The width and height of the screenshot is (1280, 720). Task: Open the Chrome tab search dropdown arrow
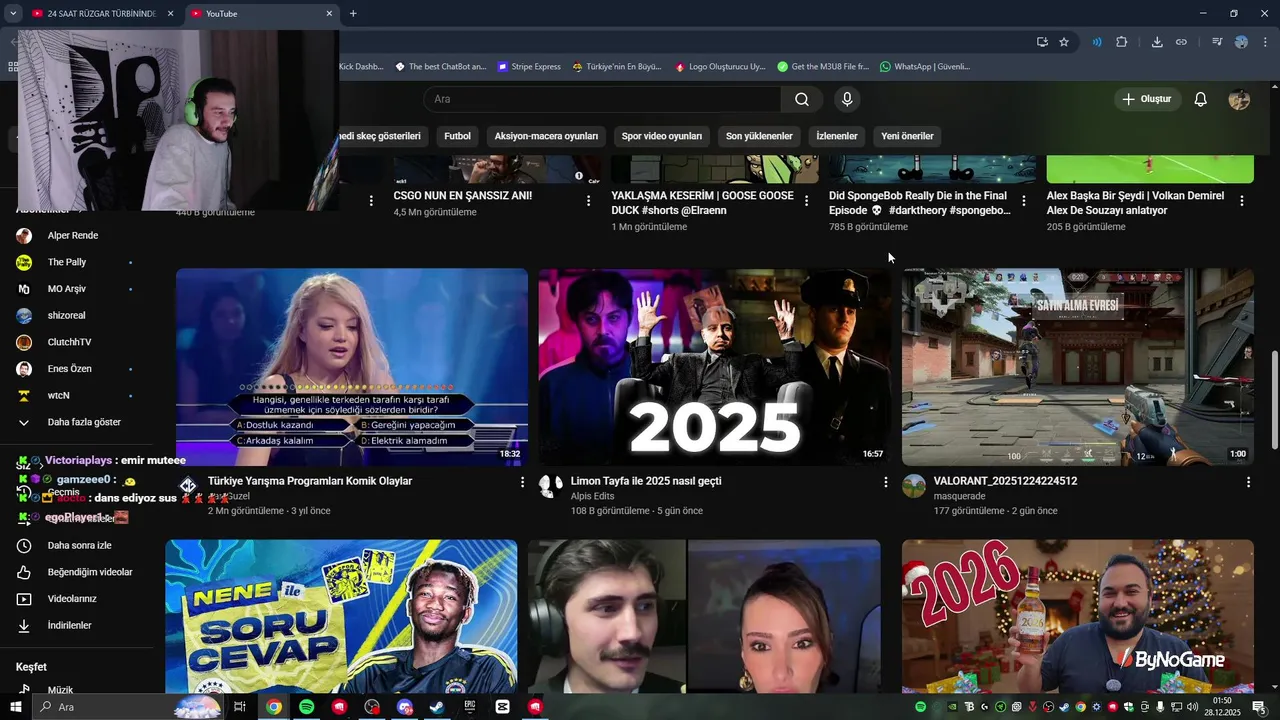click(13, 14)
